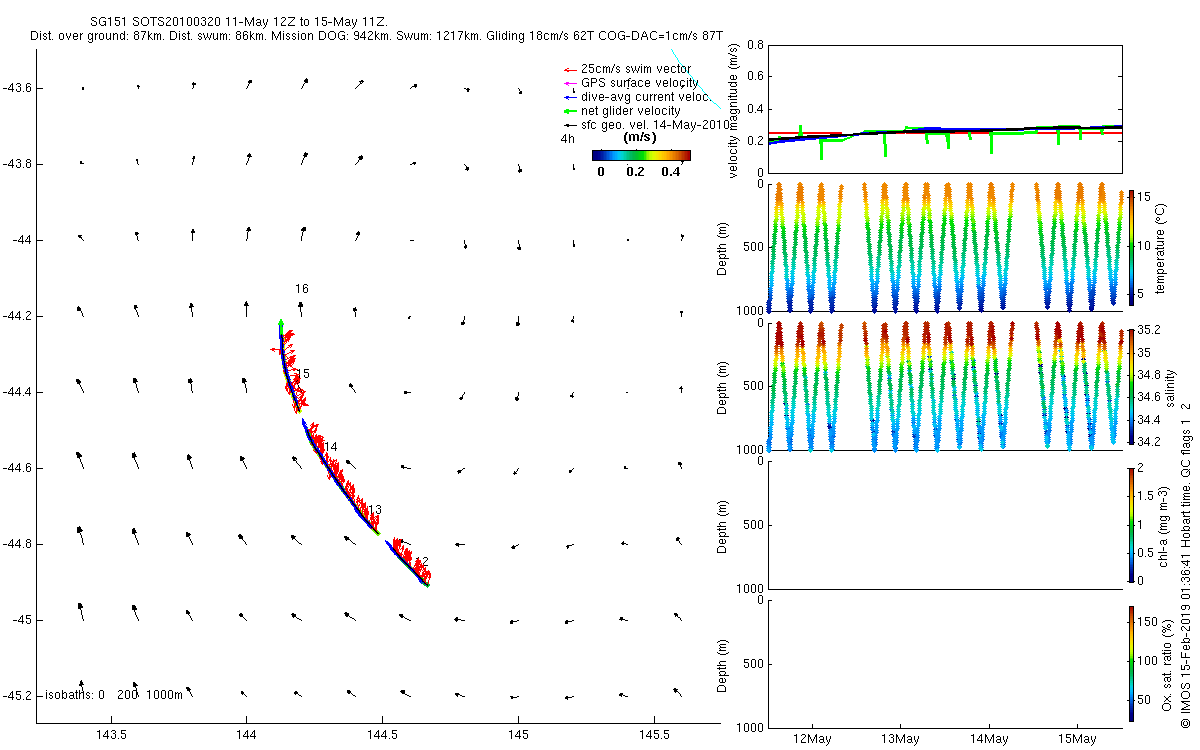Click the green net glider velocity marker

coord(570,111)
